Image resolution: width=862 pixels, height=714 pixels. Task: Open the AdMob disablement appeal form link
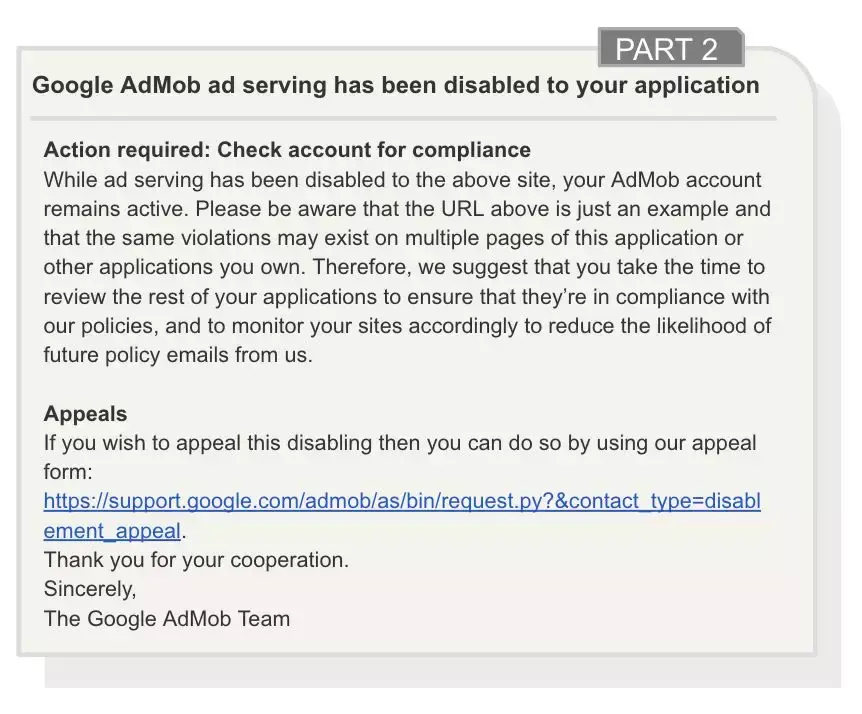[401, 502]
